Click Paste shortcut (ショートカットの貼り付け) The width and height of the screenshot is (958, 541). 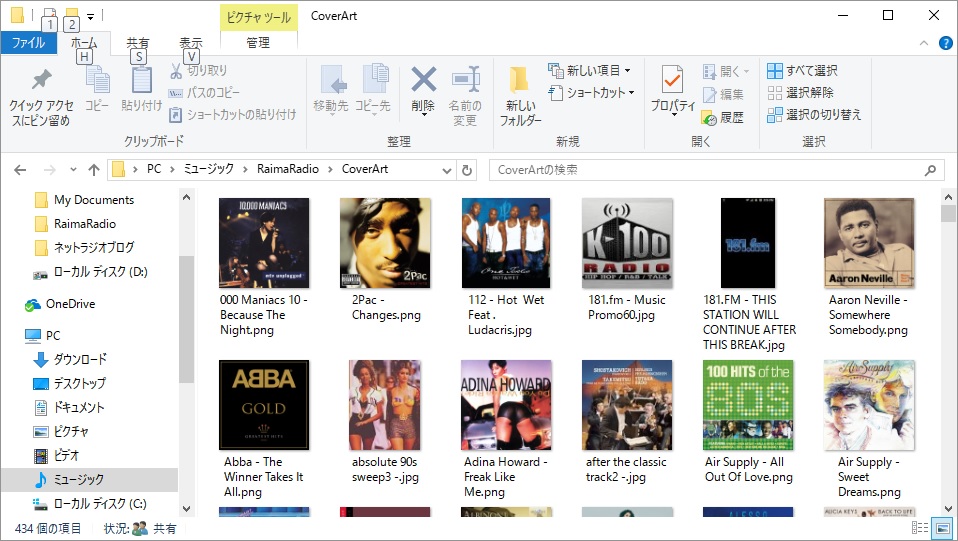[233, 115]
